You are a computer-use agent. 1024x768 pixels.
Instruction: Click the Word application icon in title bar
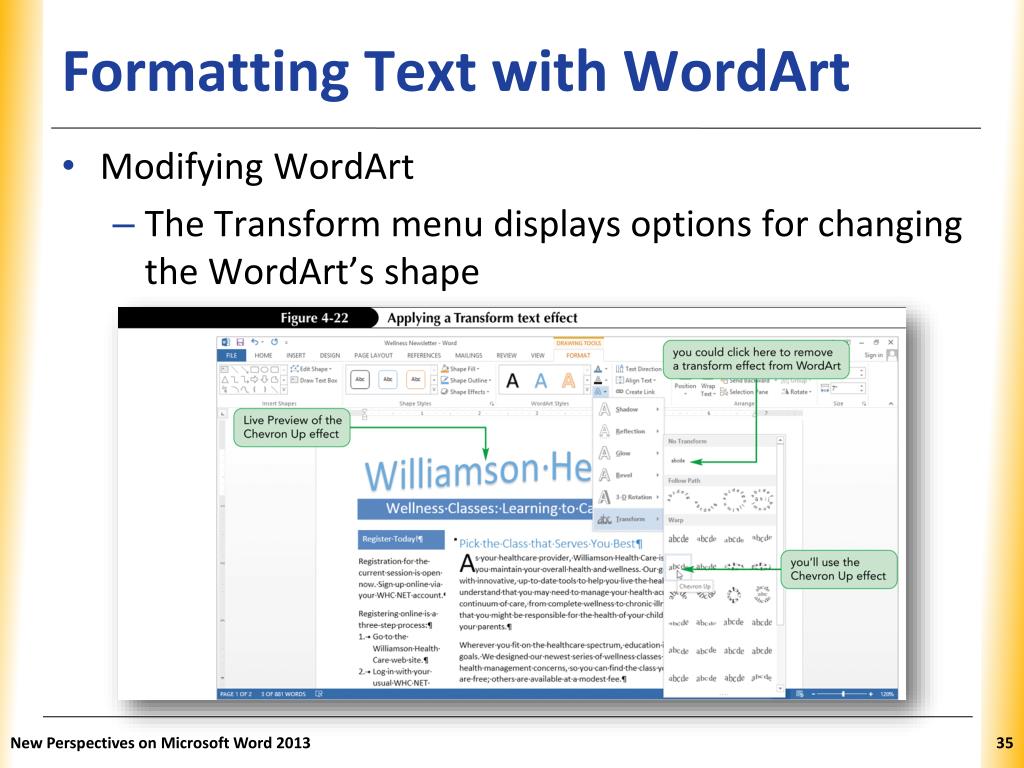[x=226, y=342]
